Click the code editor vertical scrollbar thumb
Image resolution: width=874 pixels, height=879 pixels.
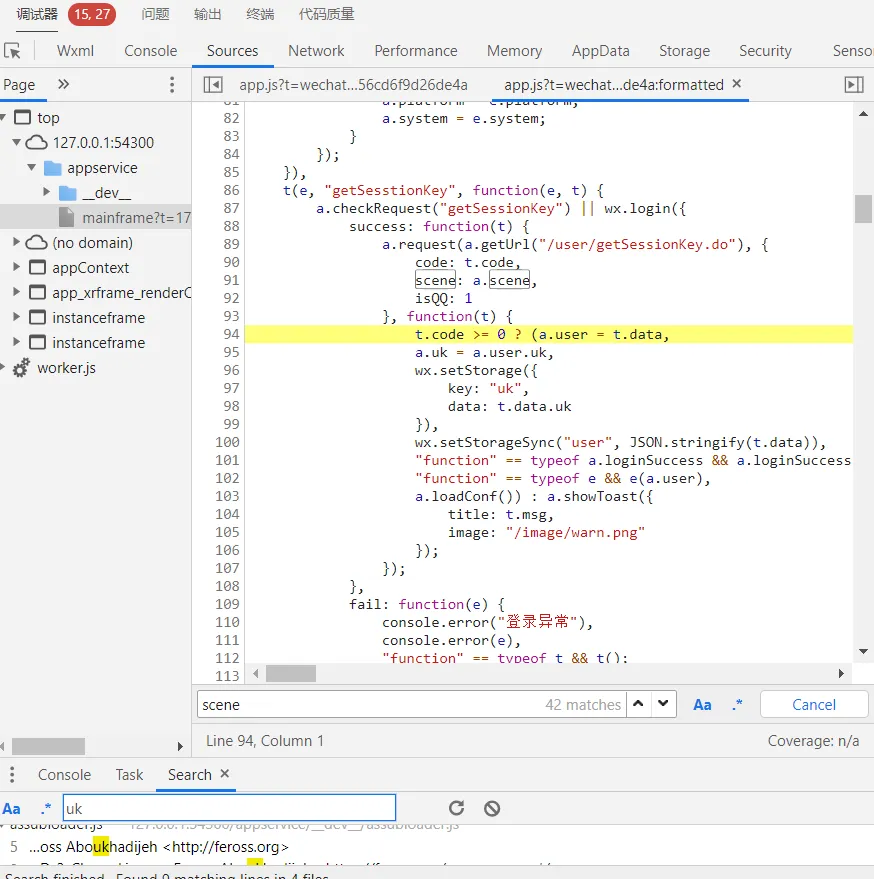point(863,209)
